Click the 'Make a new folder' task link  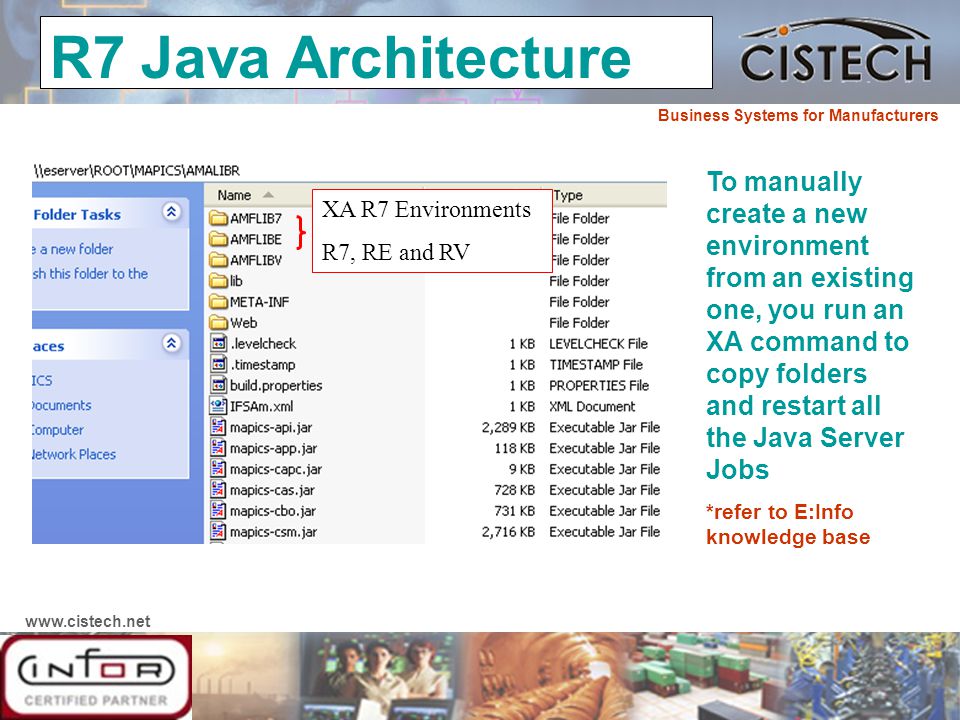click(x=73, y=249)
